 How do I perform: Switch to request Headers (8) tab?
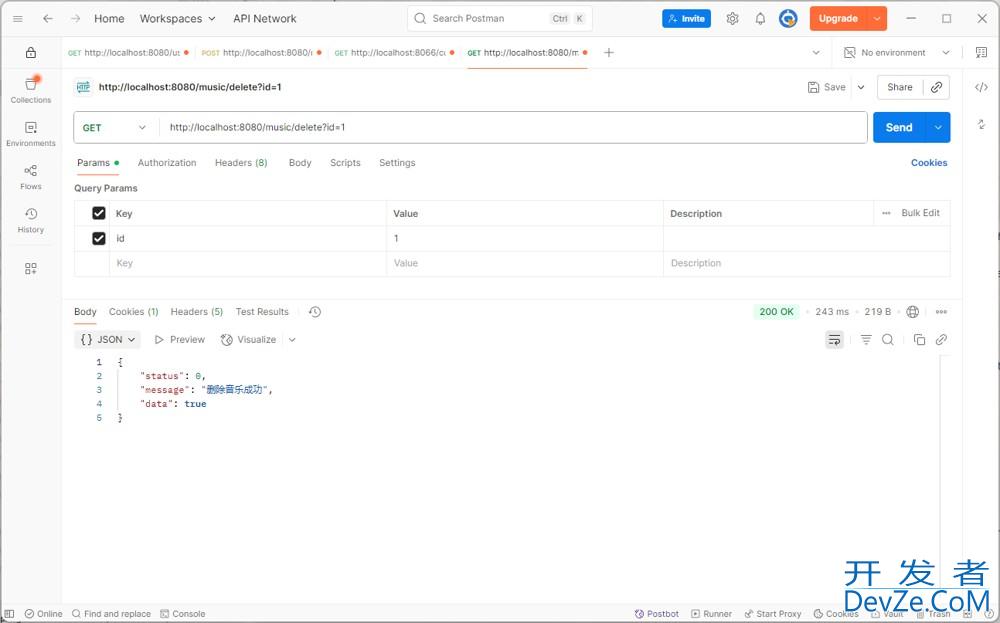pos(241,163)
